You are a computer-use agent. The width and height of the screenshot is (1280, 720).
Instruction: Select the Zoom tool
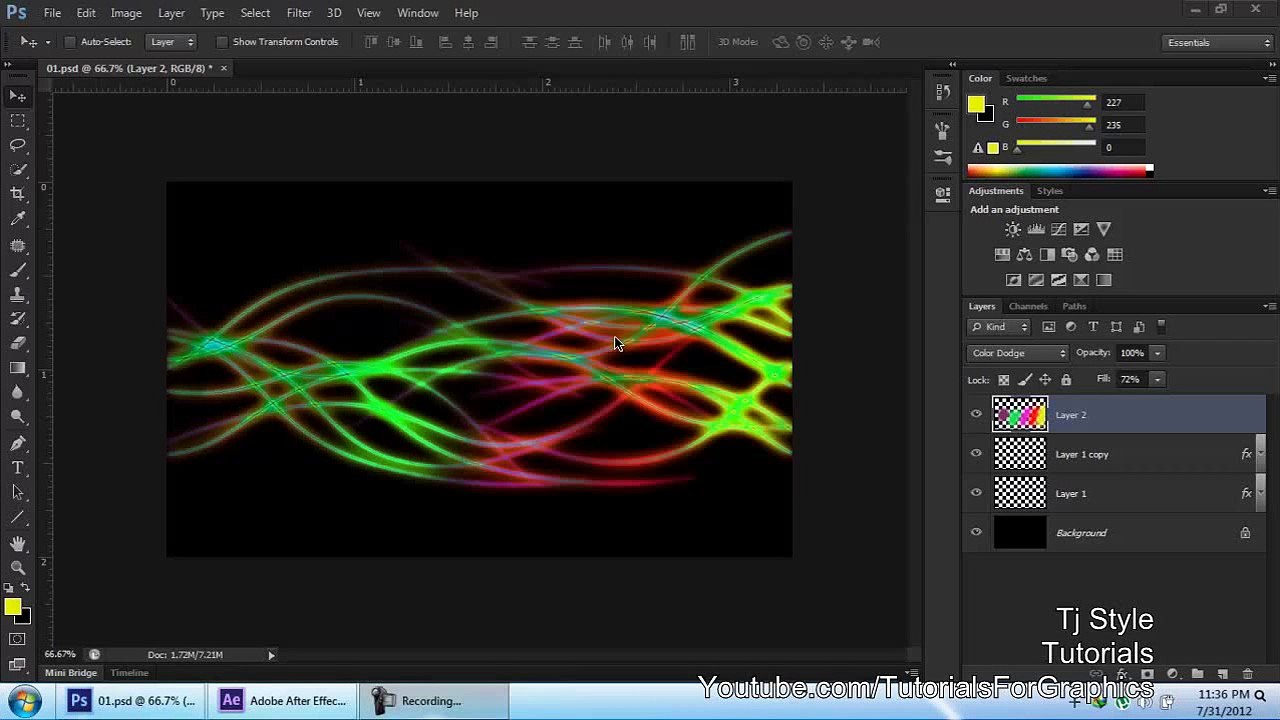[x=18, y=567]
